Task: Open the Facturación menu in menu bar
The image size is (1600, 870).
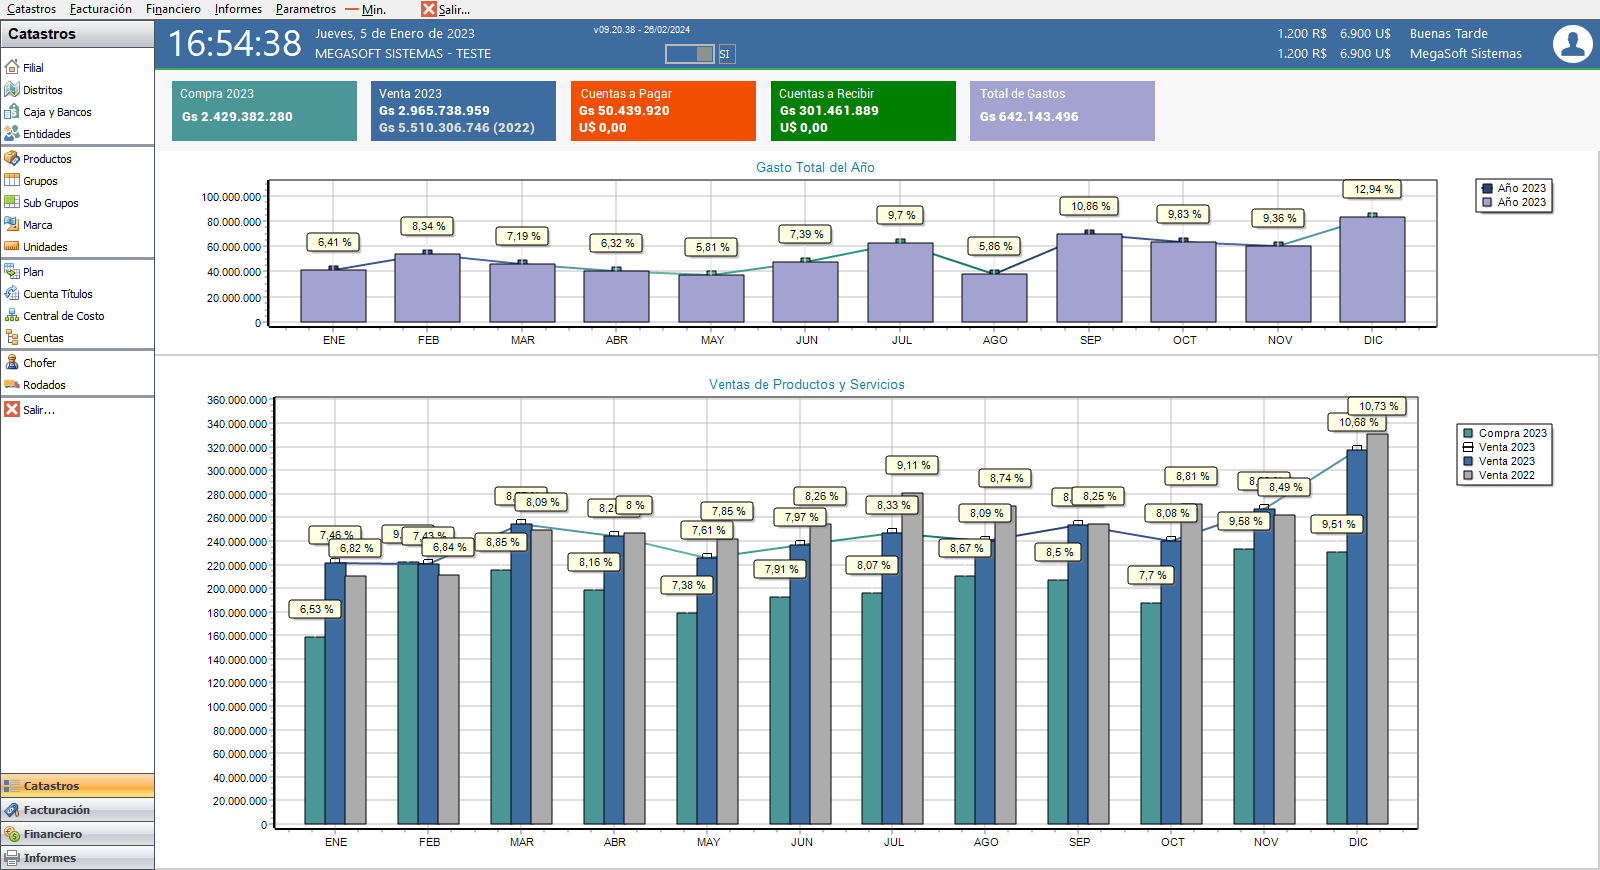Action: click(101, 9)
